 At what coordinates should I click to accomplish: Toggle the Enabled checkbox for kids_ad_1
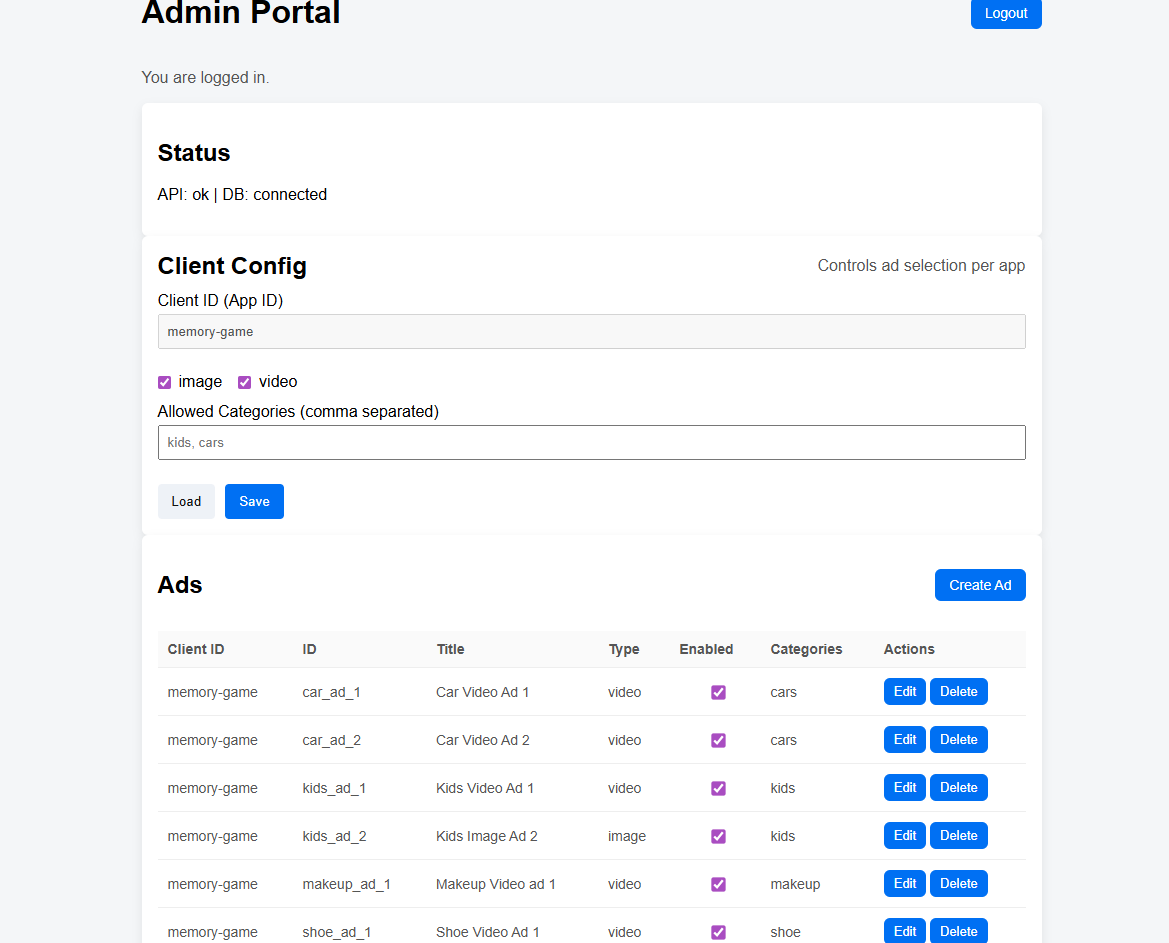click(x=718, y=788)
